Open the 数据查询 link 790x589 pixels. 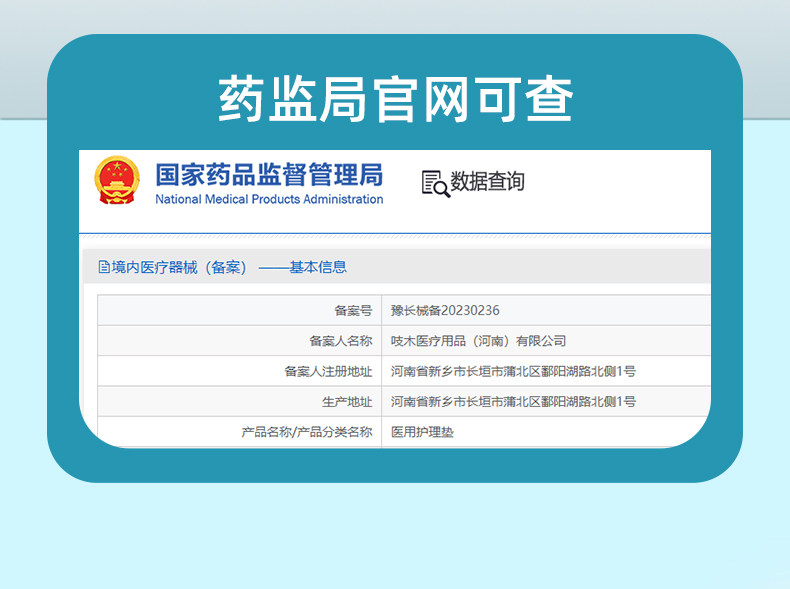click(487, 181)
